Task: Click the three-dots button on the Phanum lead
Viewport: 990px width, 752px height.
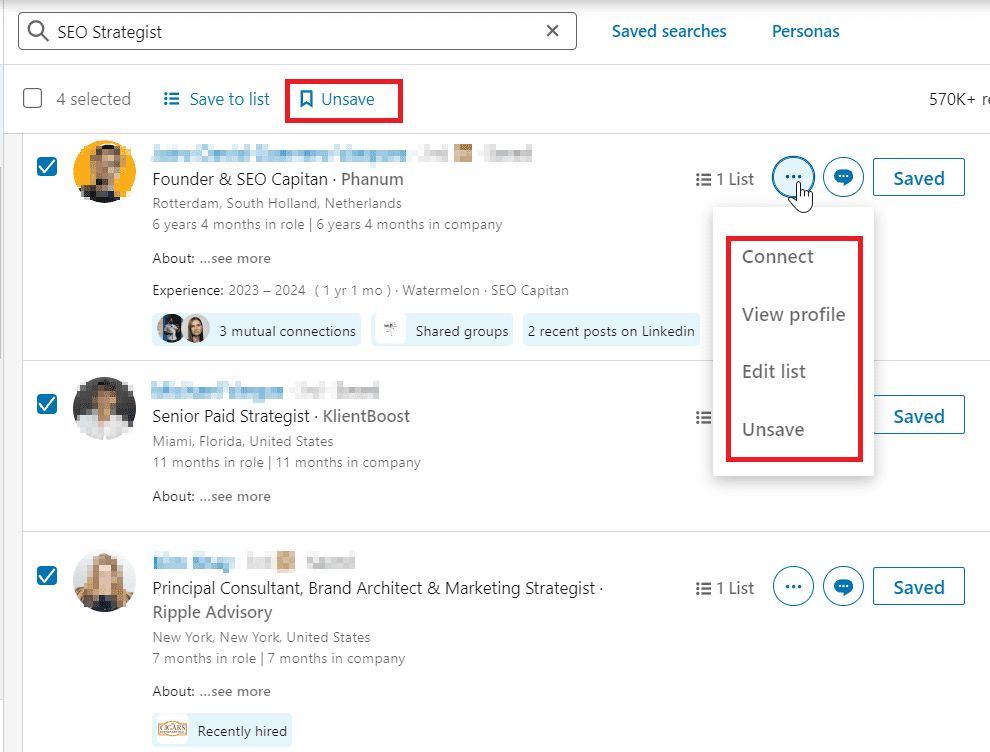Action: click(793, 178)
